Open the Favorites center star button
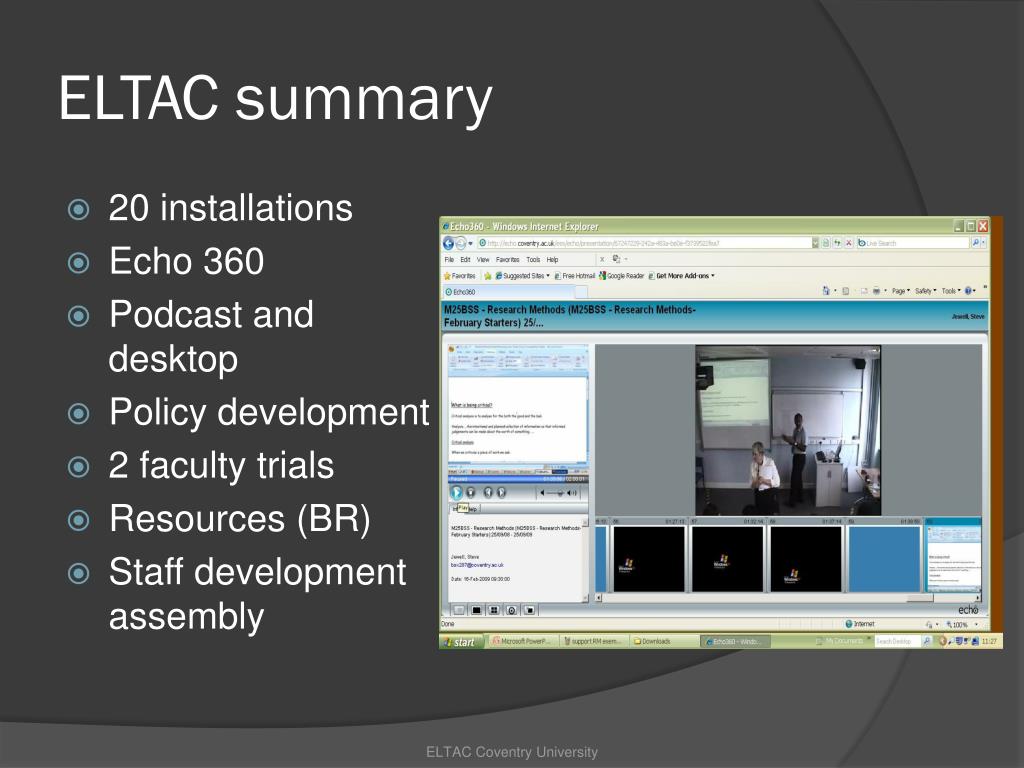Image resolution: width=1024 pixels, height=768 pixels. tap(460, 276)
